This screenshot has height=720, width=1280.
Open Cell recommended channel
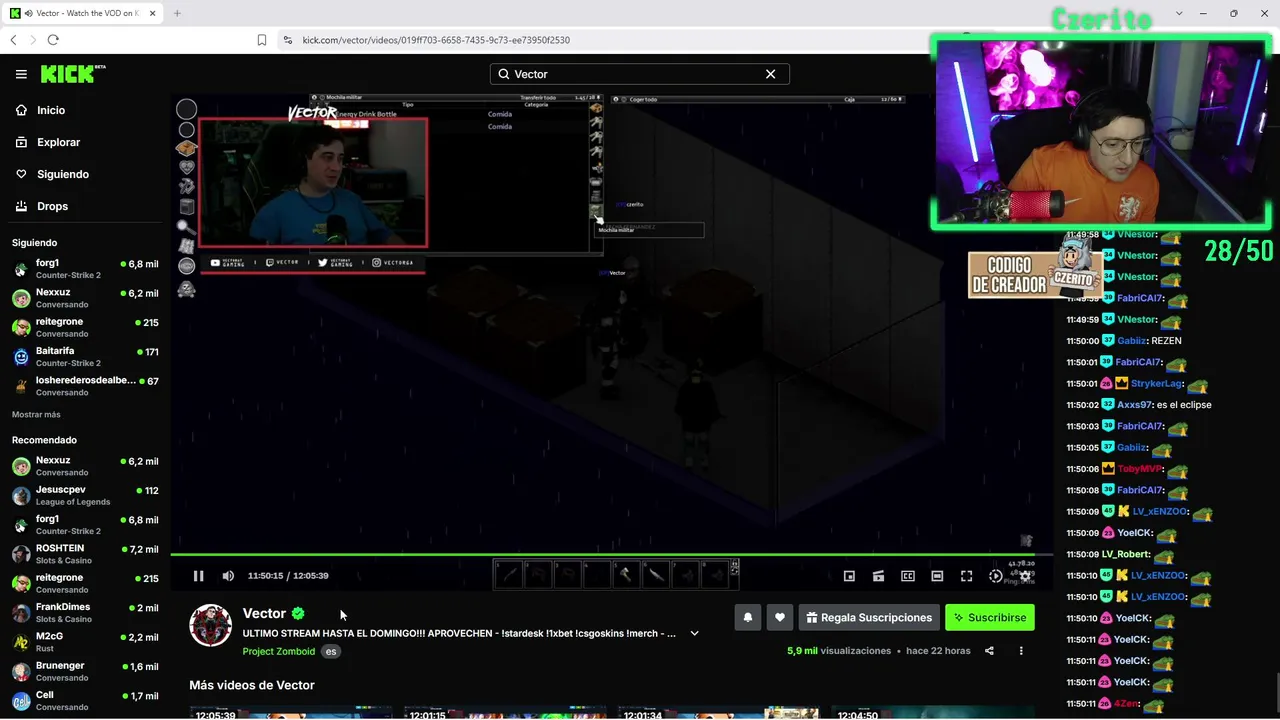tap(85, 700)
